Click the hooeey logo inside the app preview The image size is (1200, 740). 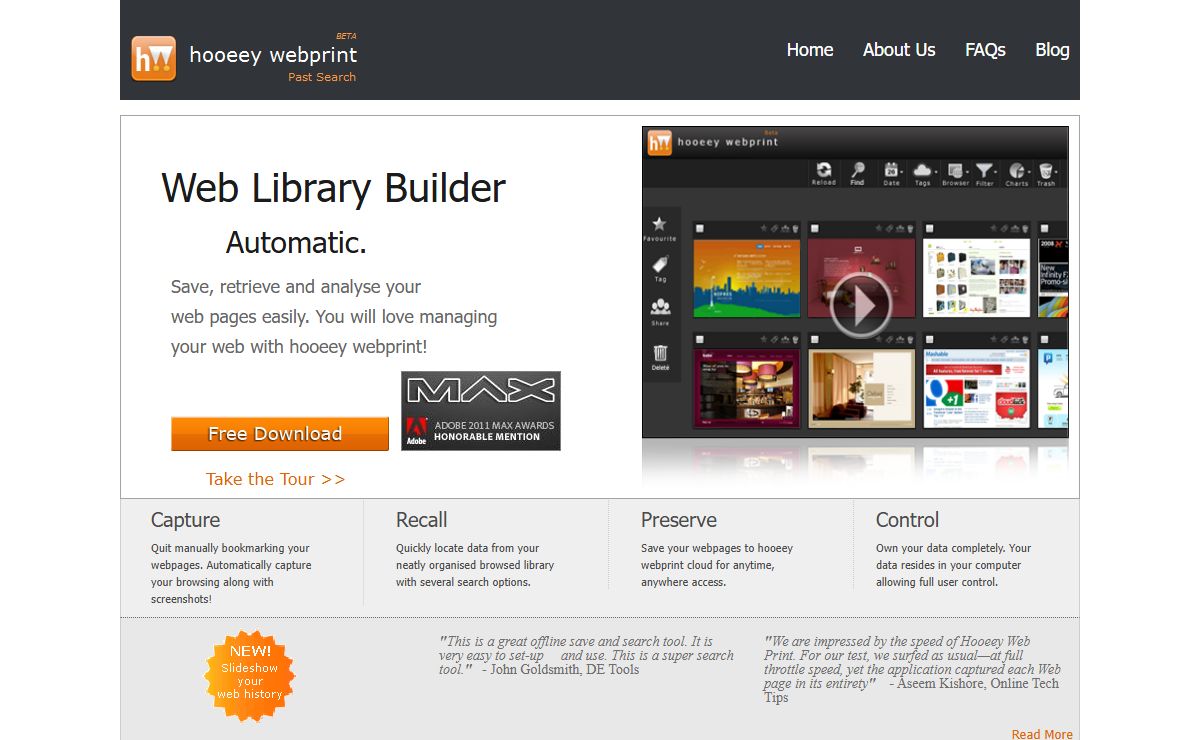(x=659, y=142)
